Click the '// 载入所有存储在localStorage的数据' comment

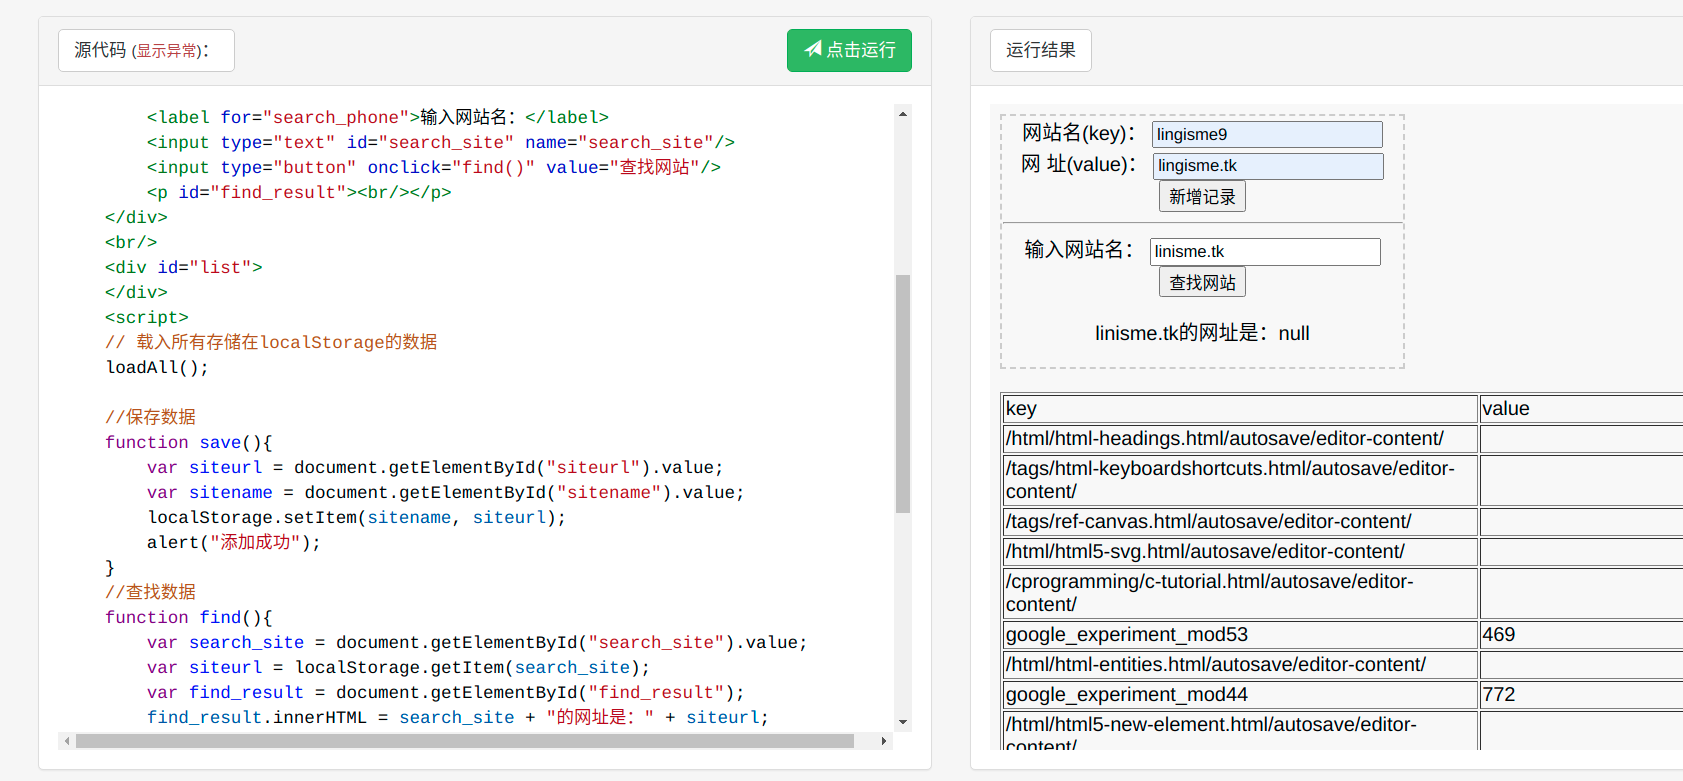[271, 342]
